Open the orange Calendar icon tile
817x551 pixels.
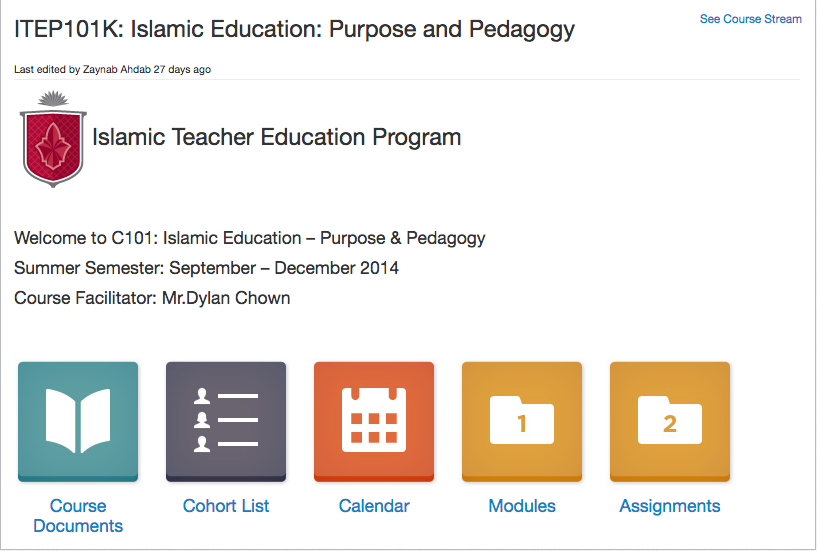coord(374,421)
